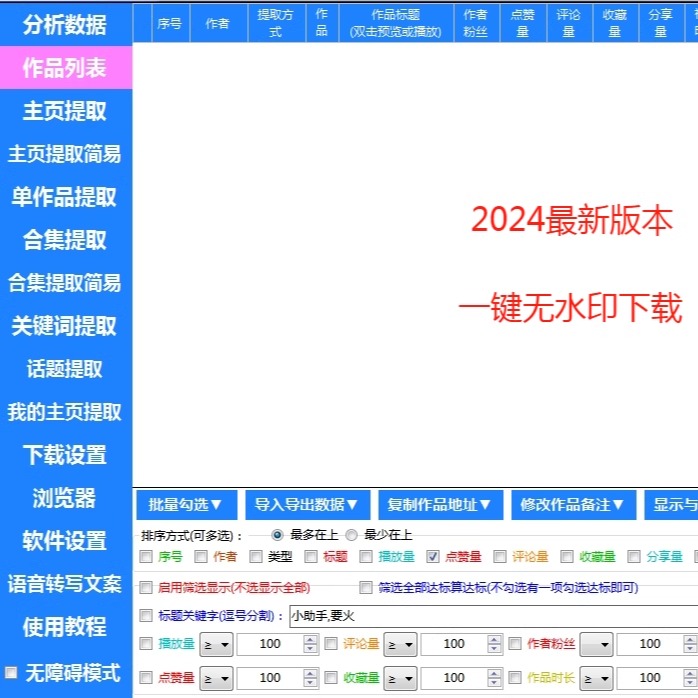Image resolution: width=698 pixels, height=698 pixels.
Task: Enable the 评论量 filter checkbox
Action: tap(331, 644)
